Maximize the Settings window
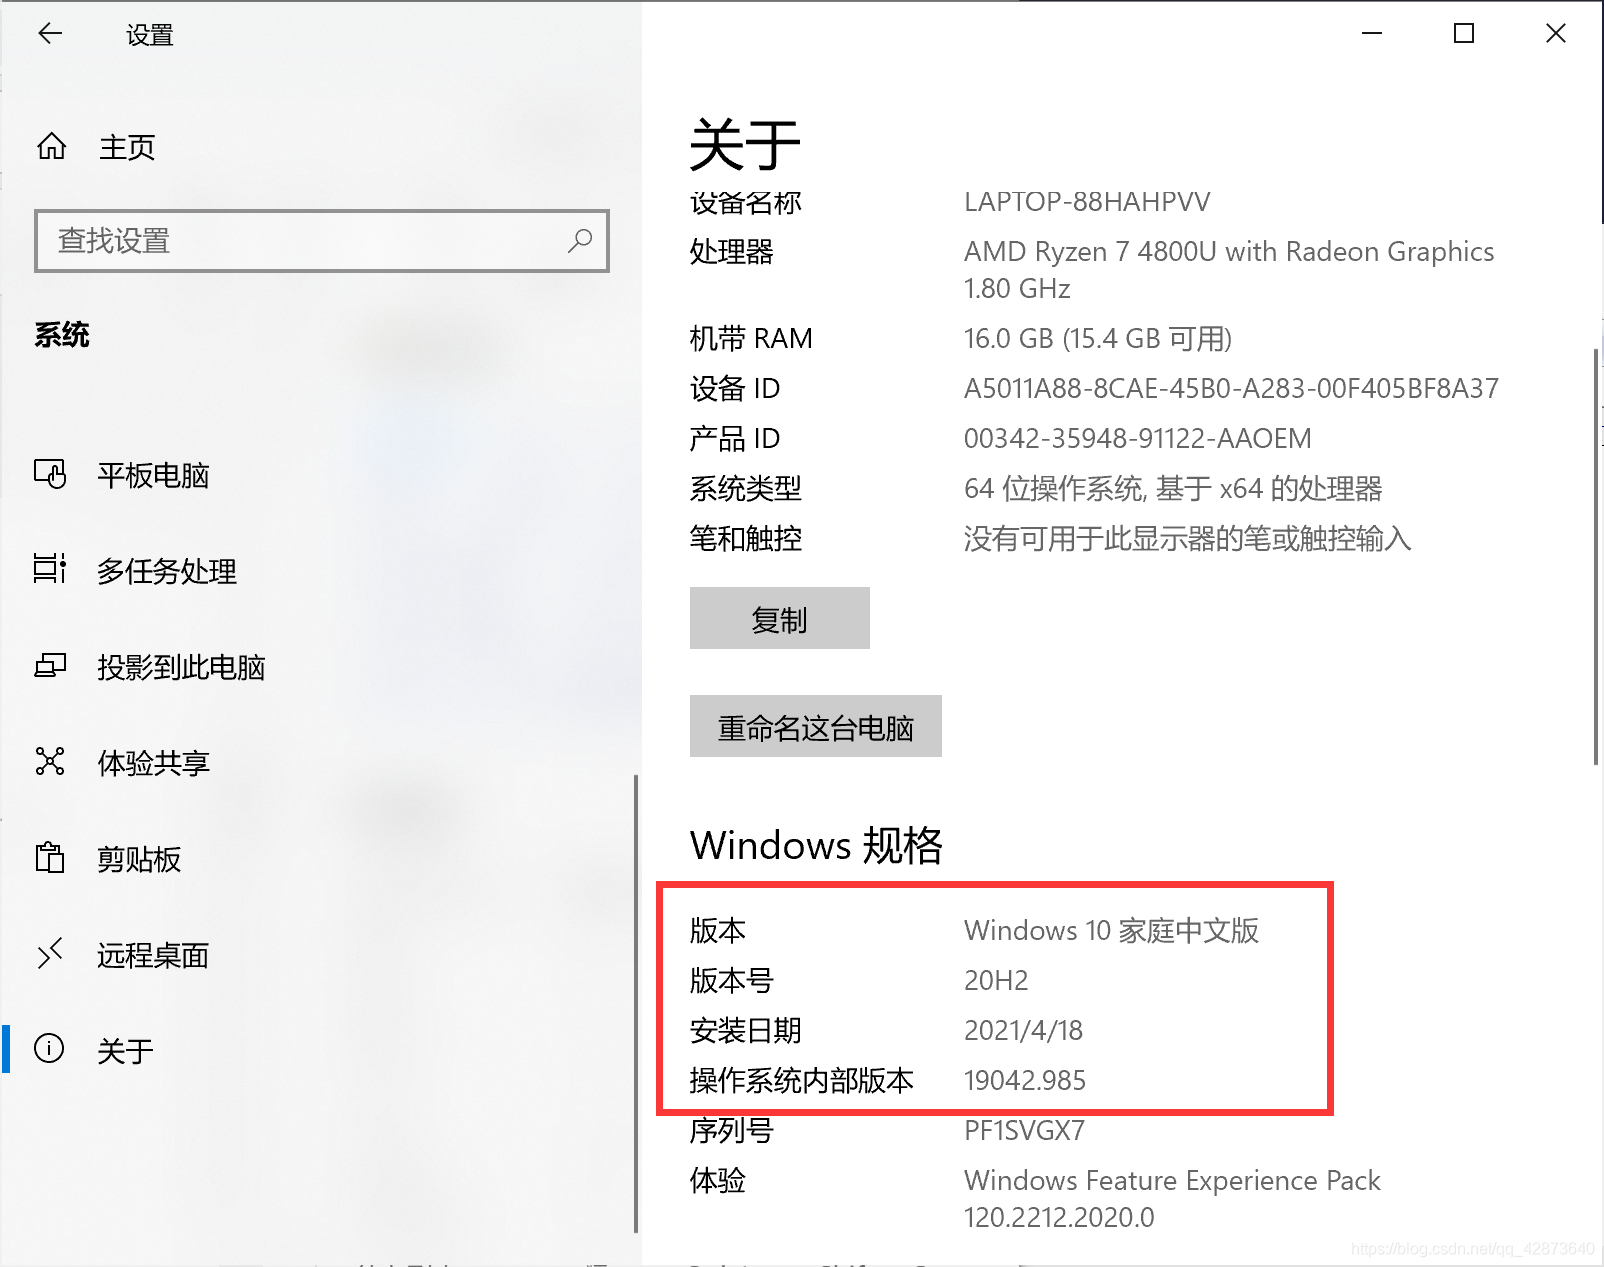 coord(1464,34)
